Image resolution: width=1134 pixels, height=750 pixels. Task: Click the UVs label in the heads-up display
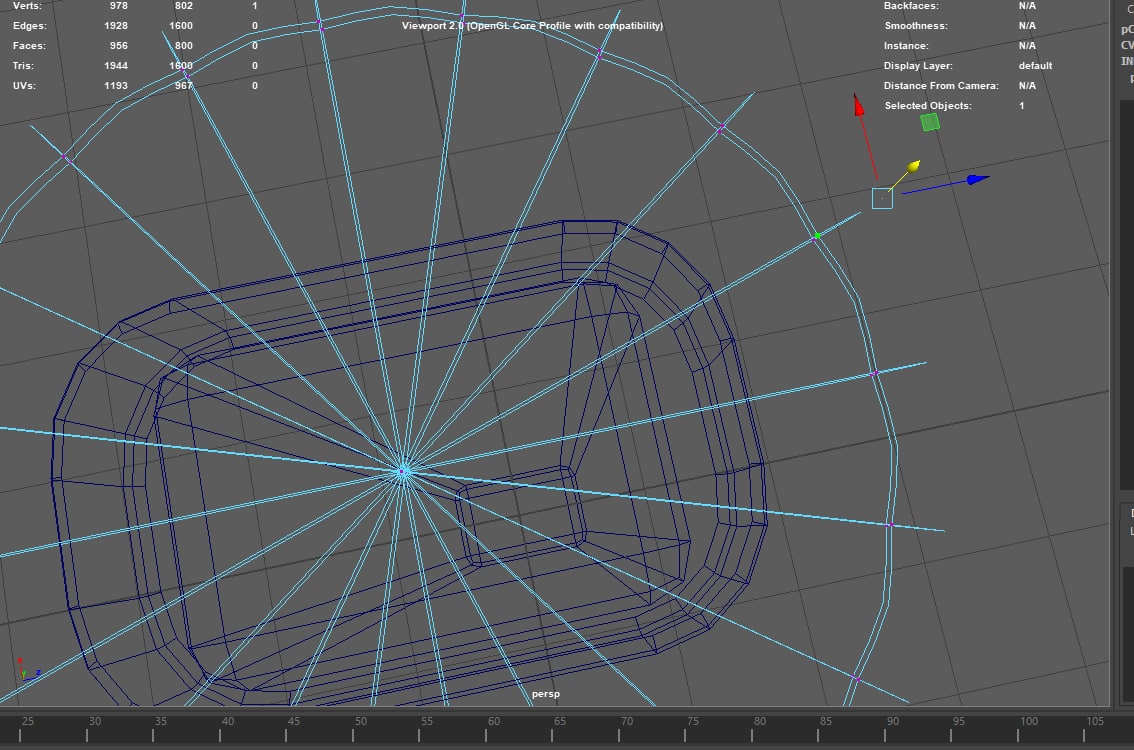[24, 85]
